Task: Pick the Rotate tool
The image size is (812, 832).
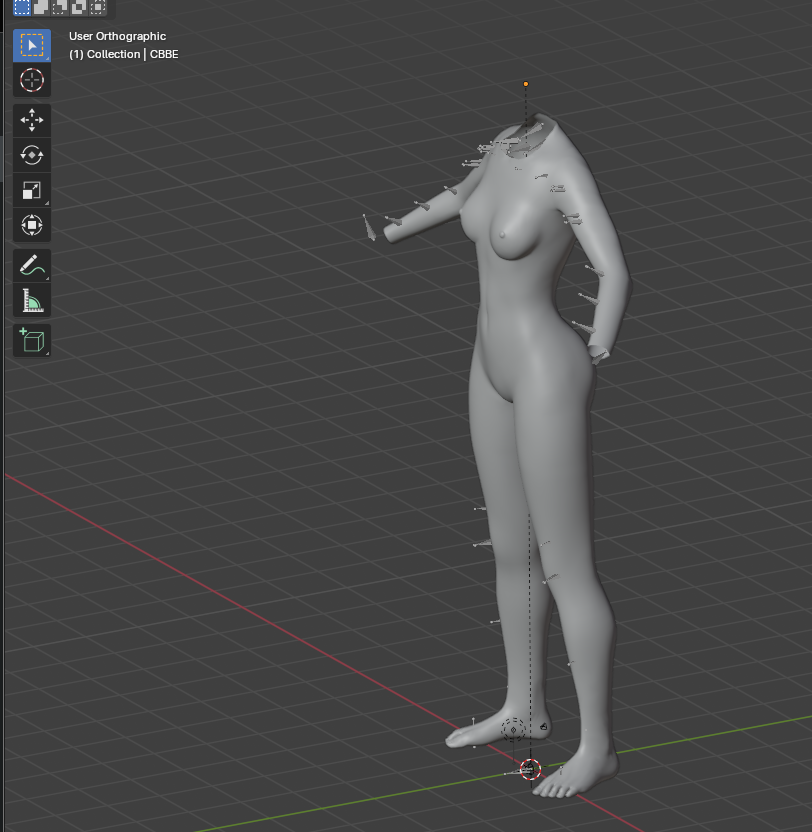Action: [x=32, y=155]
